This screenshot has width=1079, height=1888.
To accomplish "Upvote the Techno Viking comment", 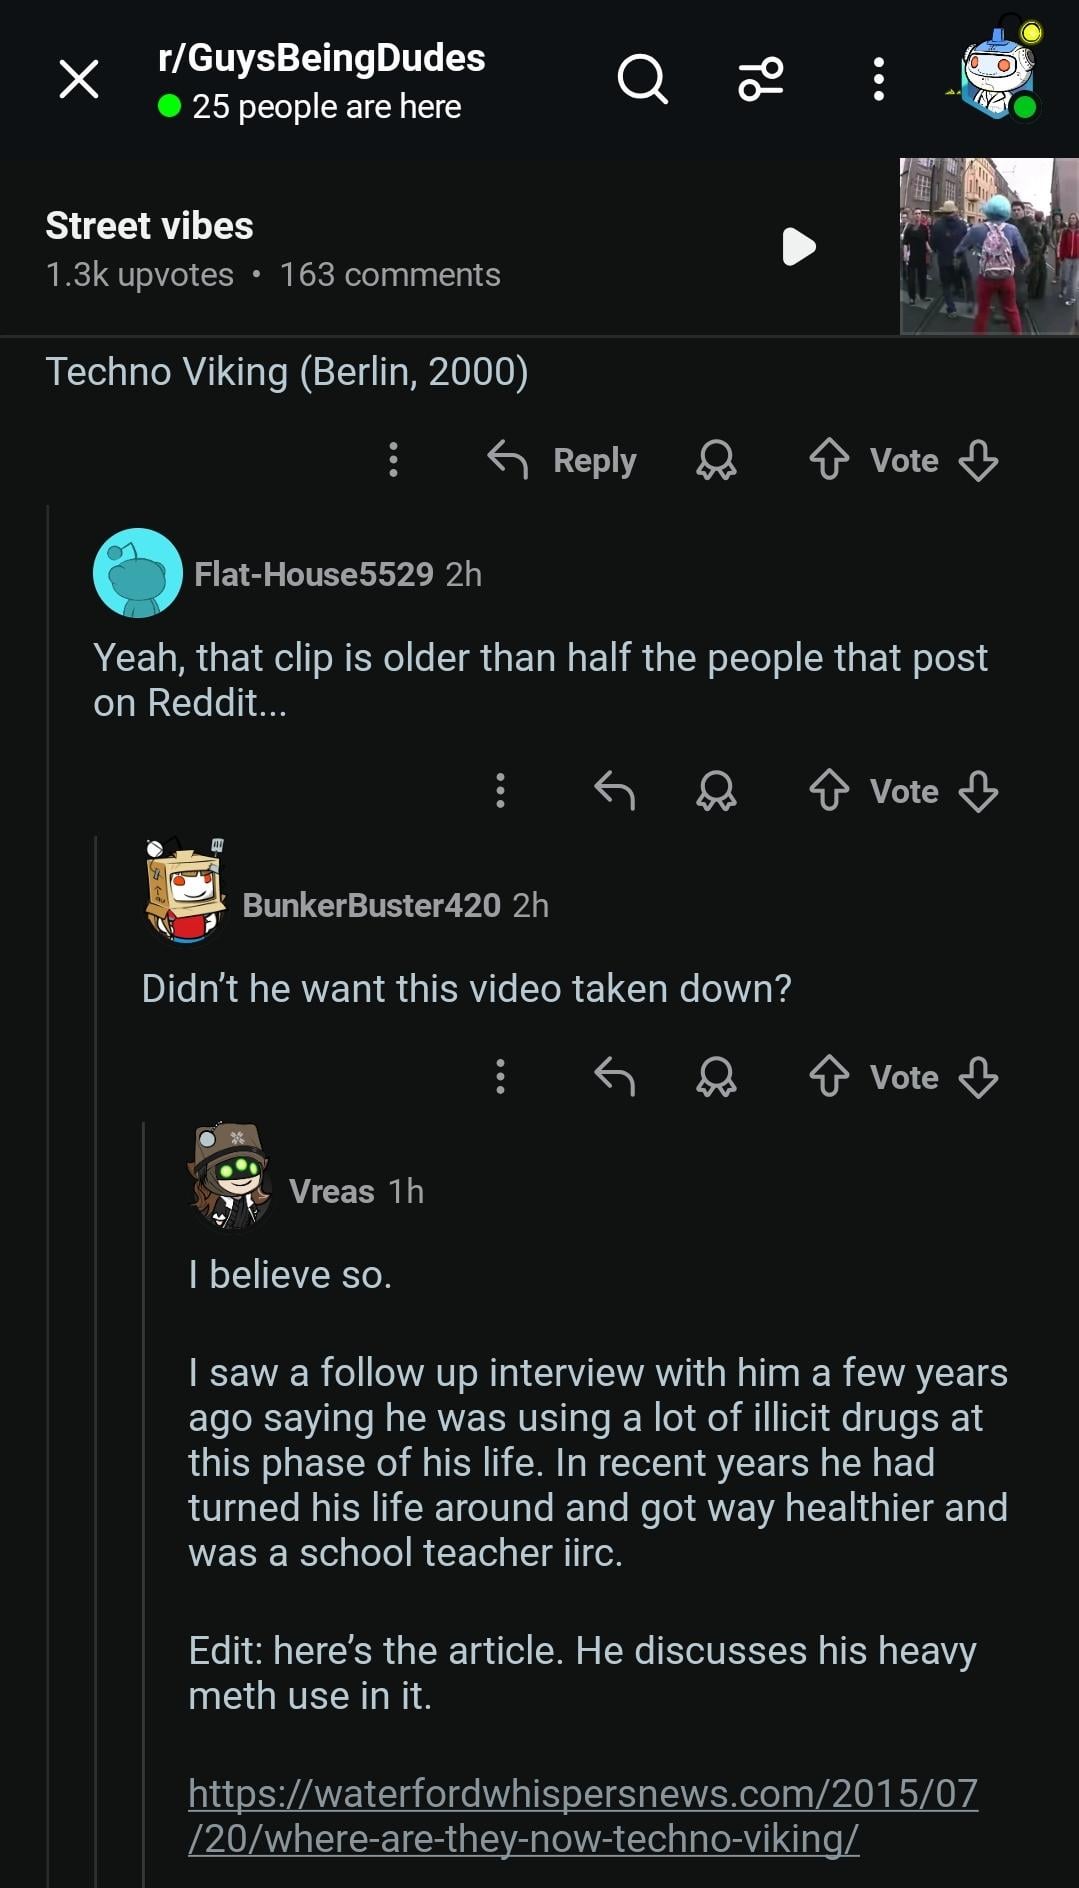I will pos(829,460).
